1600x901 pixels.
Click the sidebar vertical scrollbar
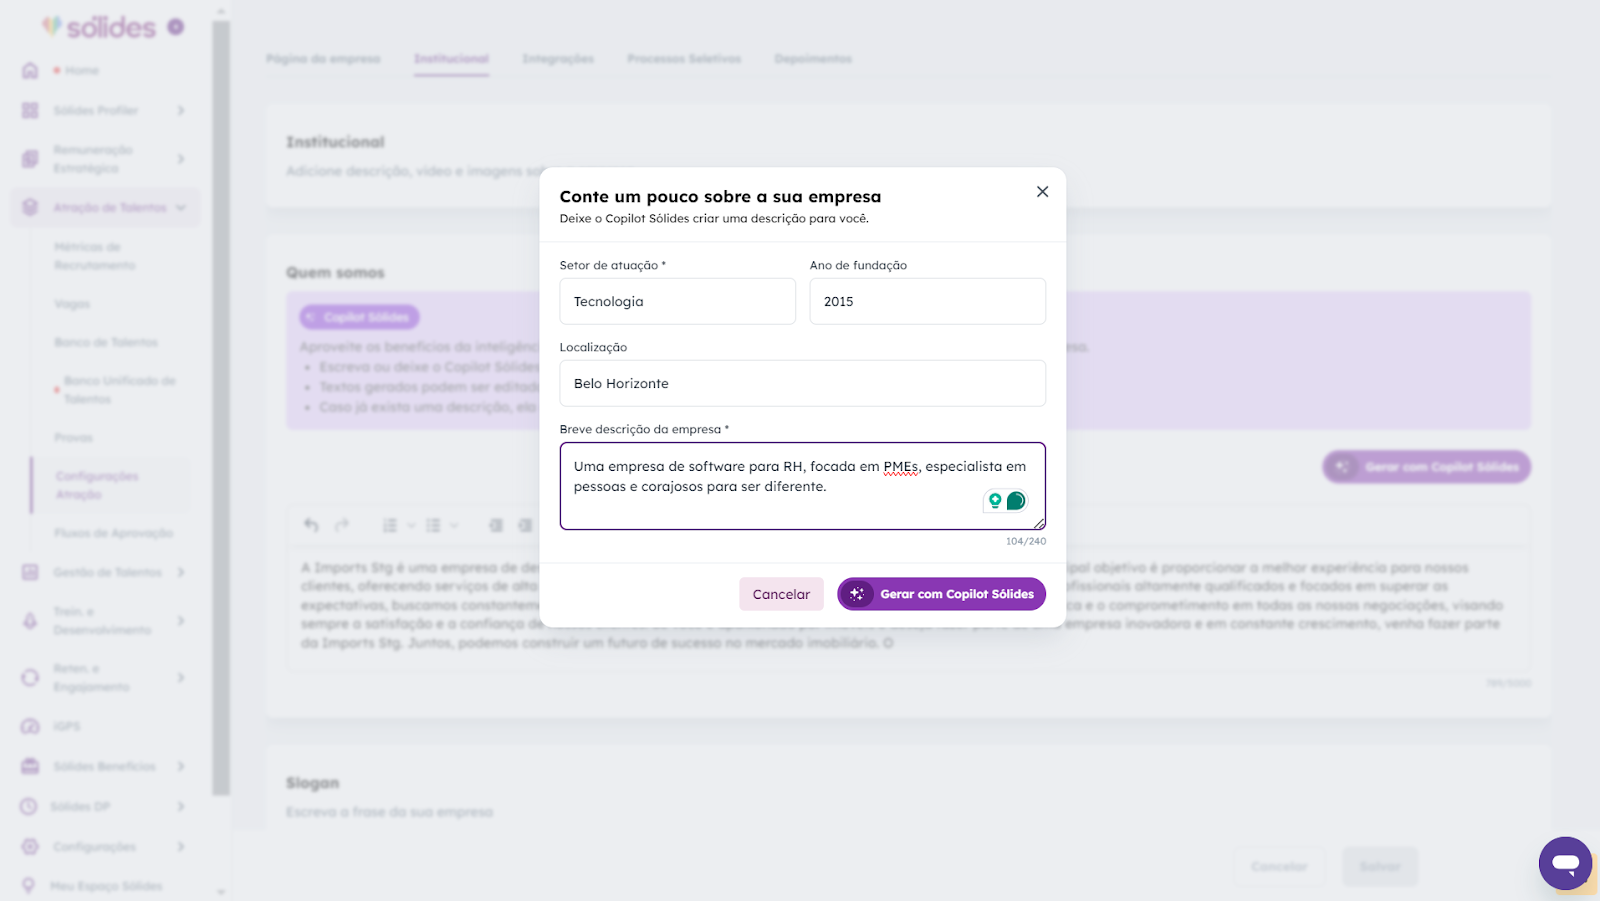click(x=221, y=408)
